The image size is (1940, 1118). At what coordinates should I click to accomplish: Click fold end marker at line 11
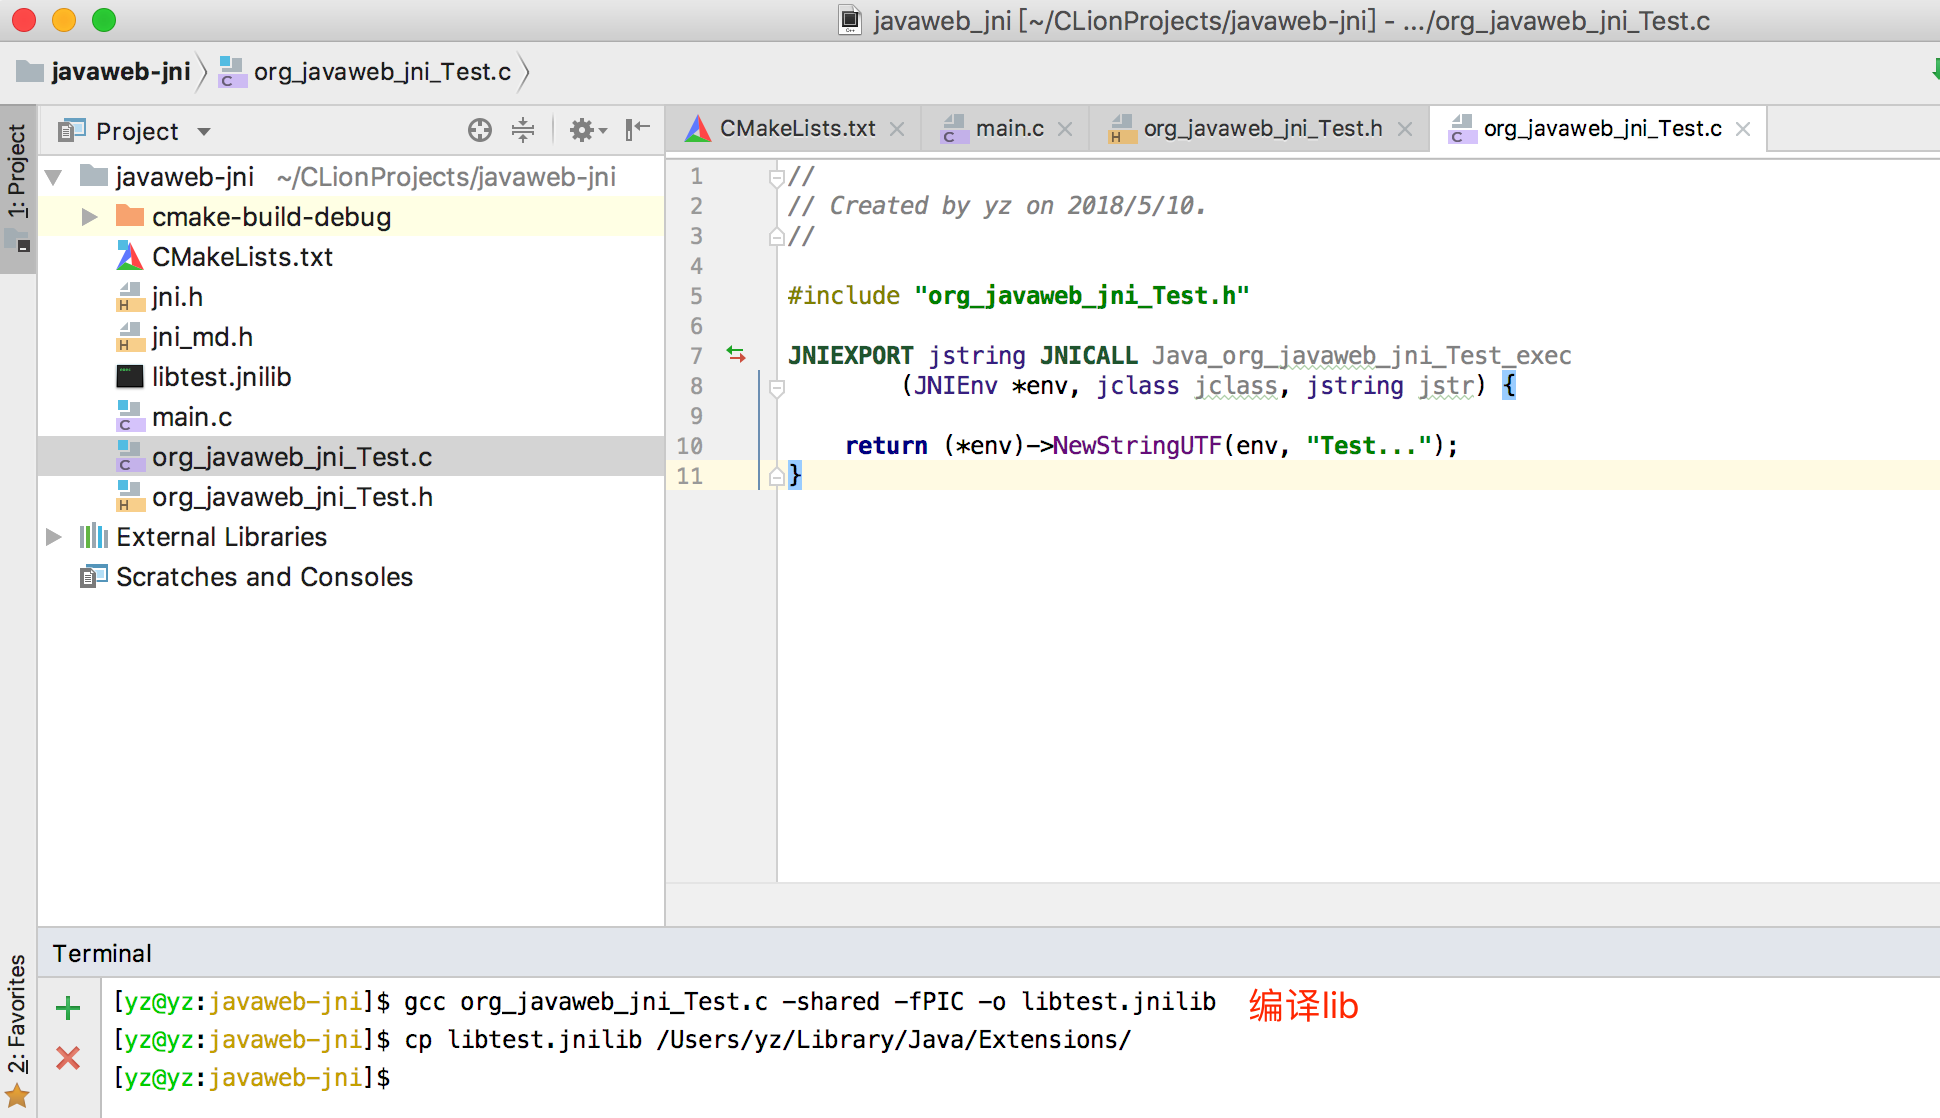(x=776, y=477)
